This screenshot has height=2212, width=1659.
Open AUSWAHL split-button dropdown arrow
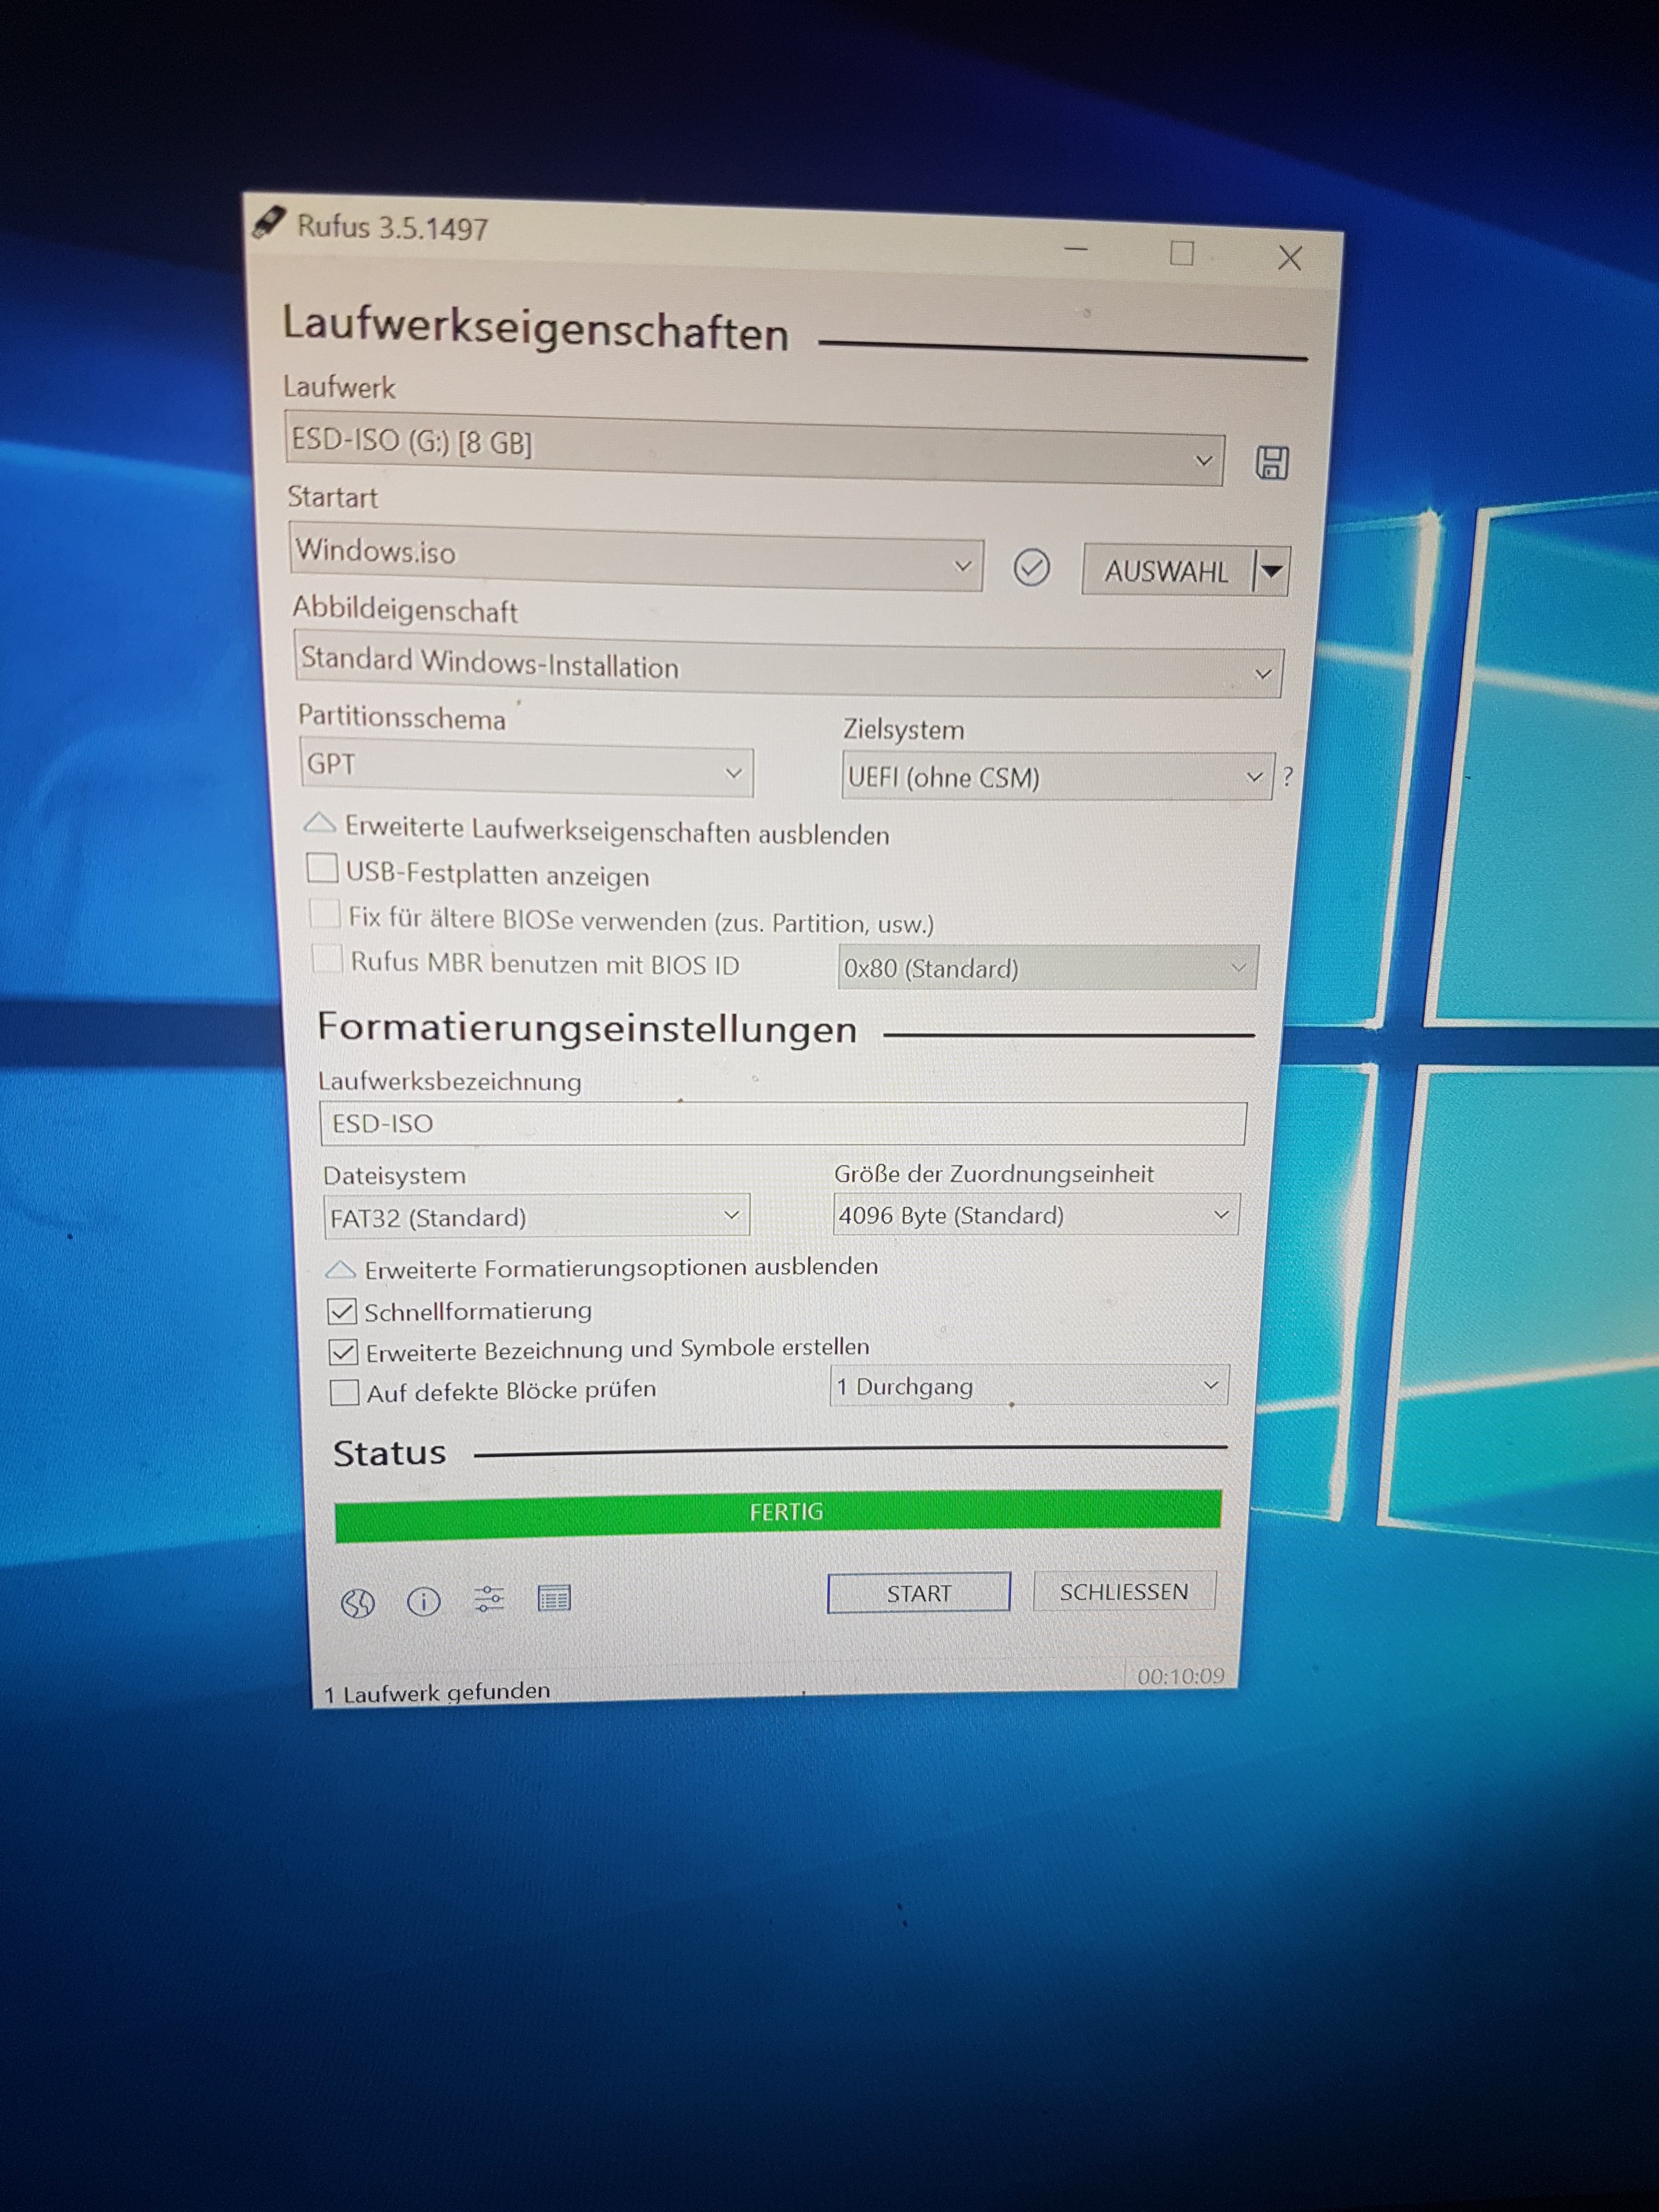(1272, 571)
